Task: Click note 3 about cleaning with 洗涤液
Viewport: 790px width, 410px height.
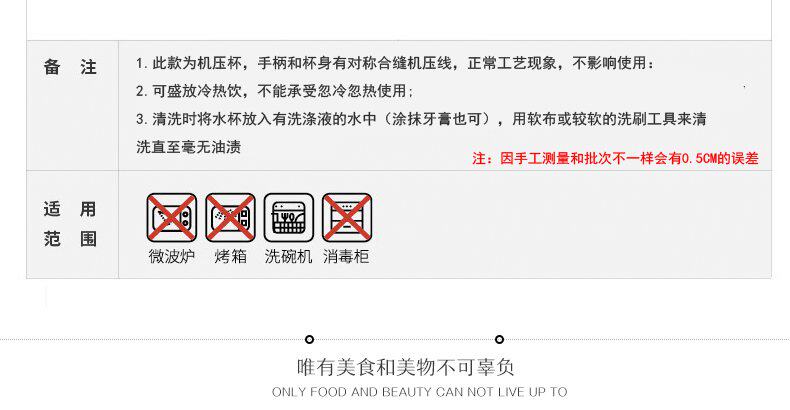Action: pos(421,119)
